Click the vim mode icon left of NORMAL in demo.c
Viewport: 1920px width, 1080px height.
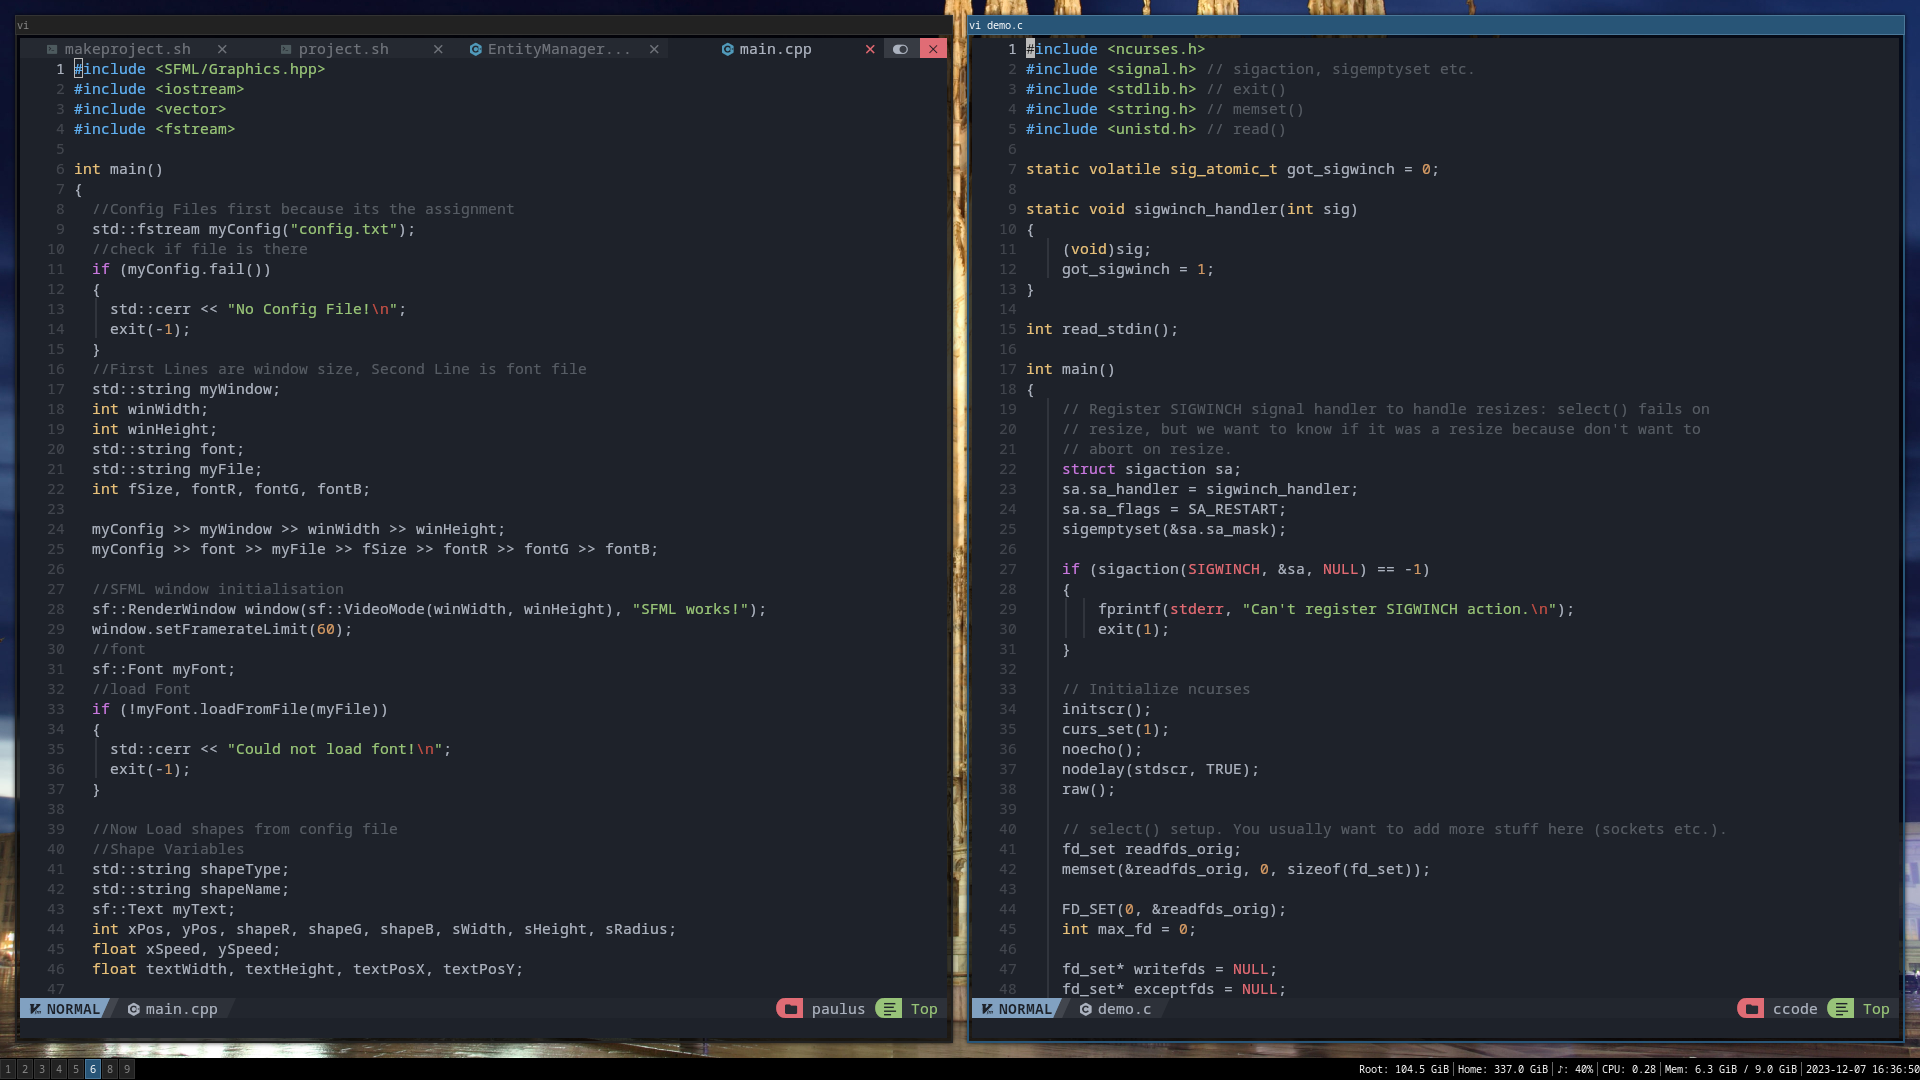pyautogui.click(x=987, y=1009)
